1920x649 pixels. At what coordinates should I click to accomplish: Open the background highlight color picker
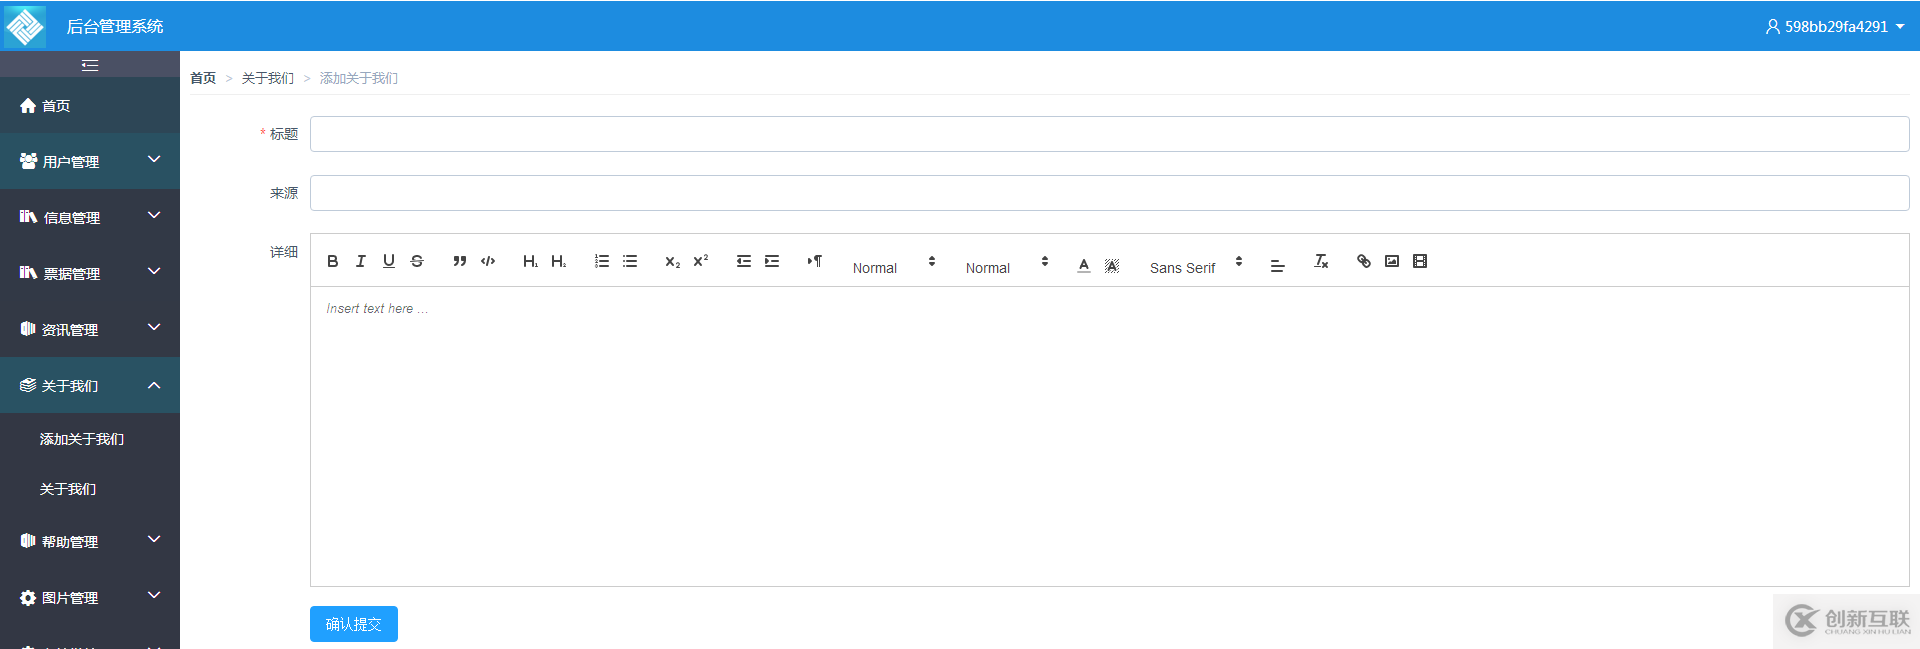[1112, 265]
